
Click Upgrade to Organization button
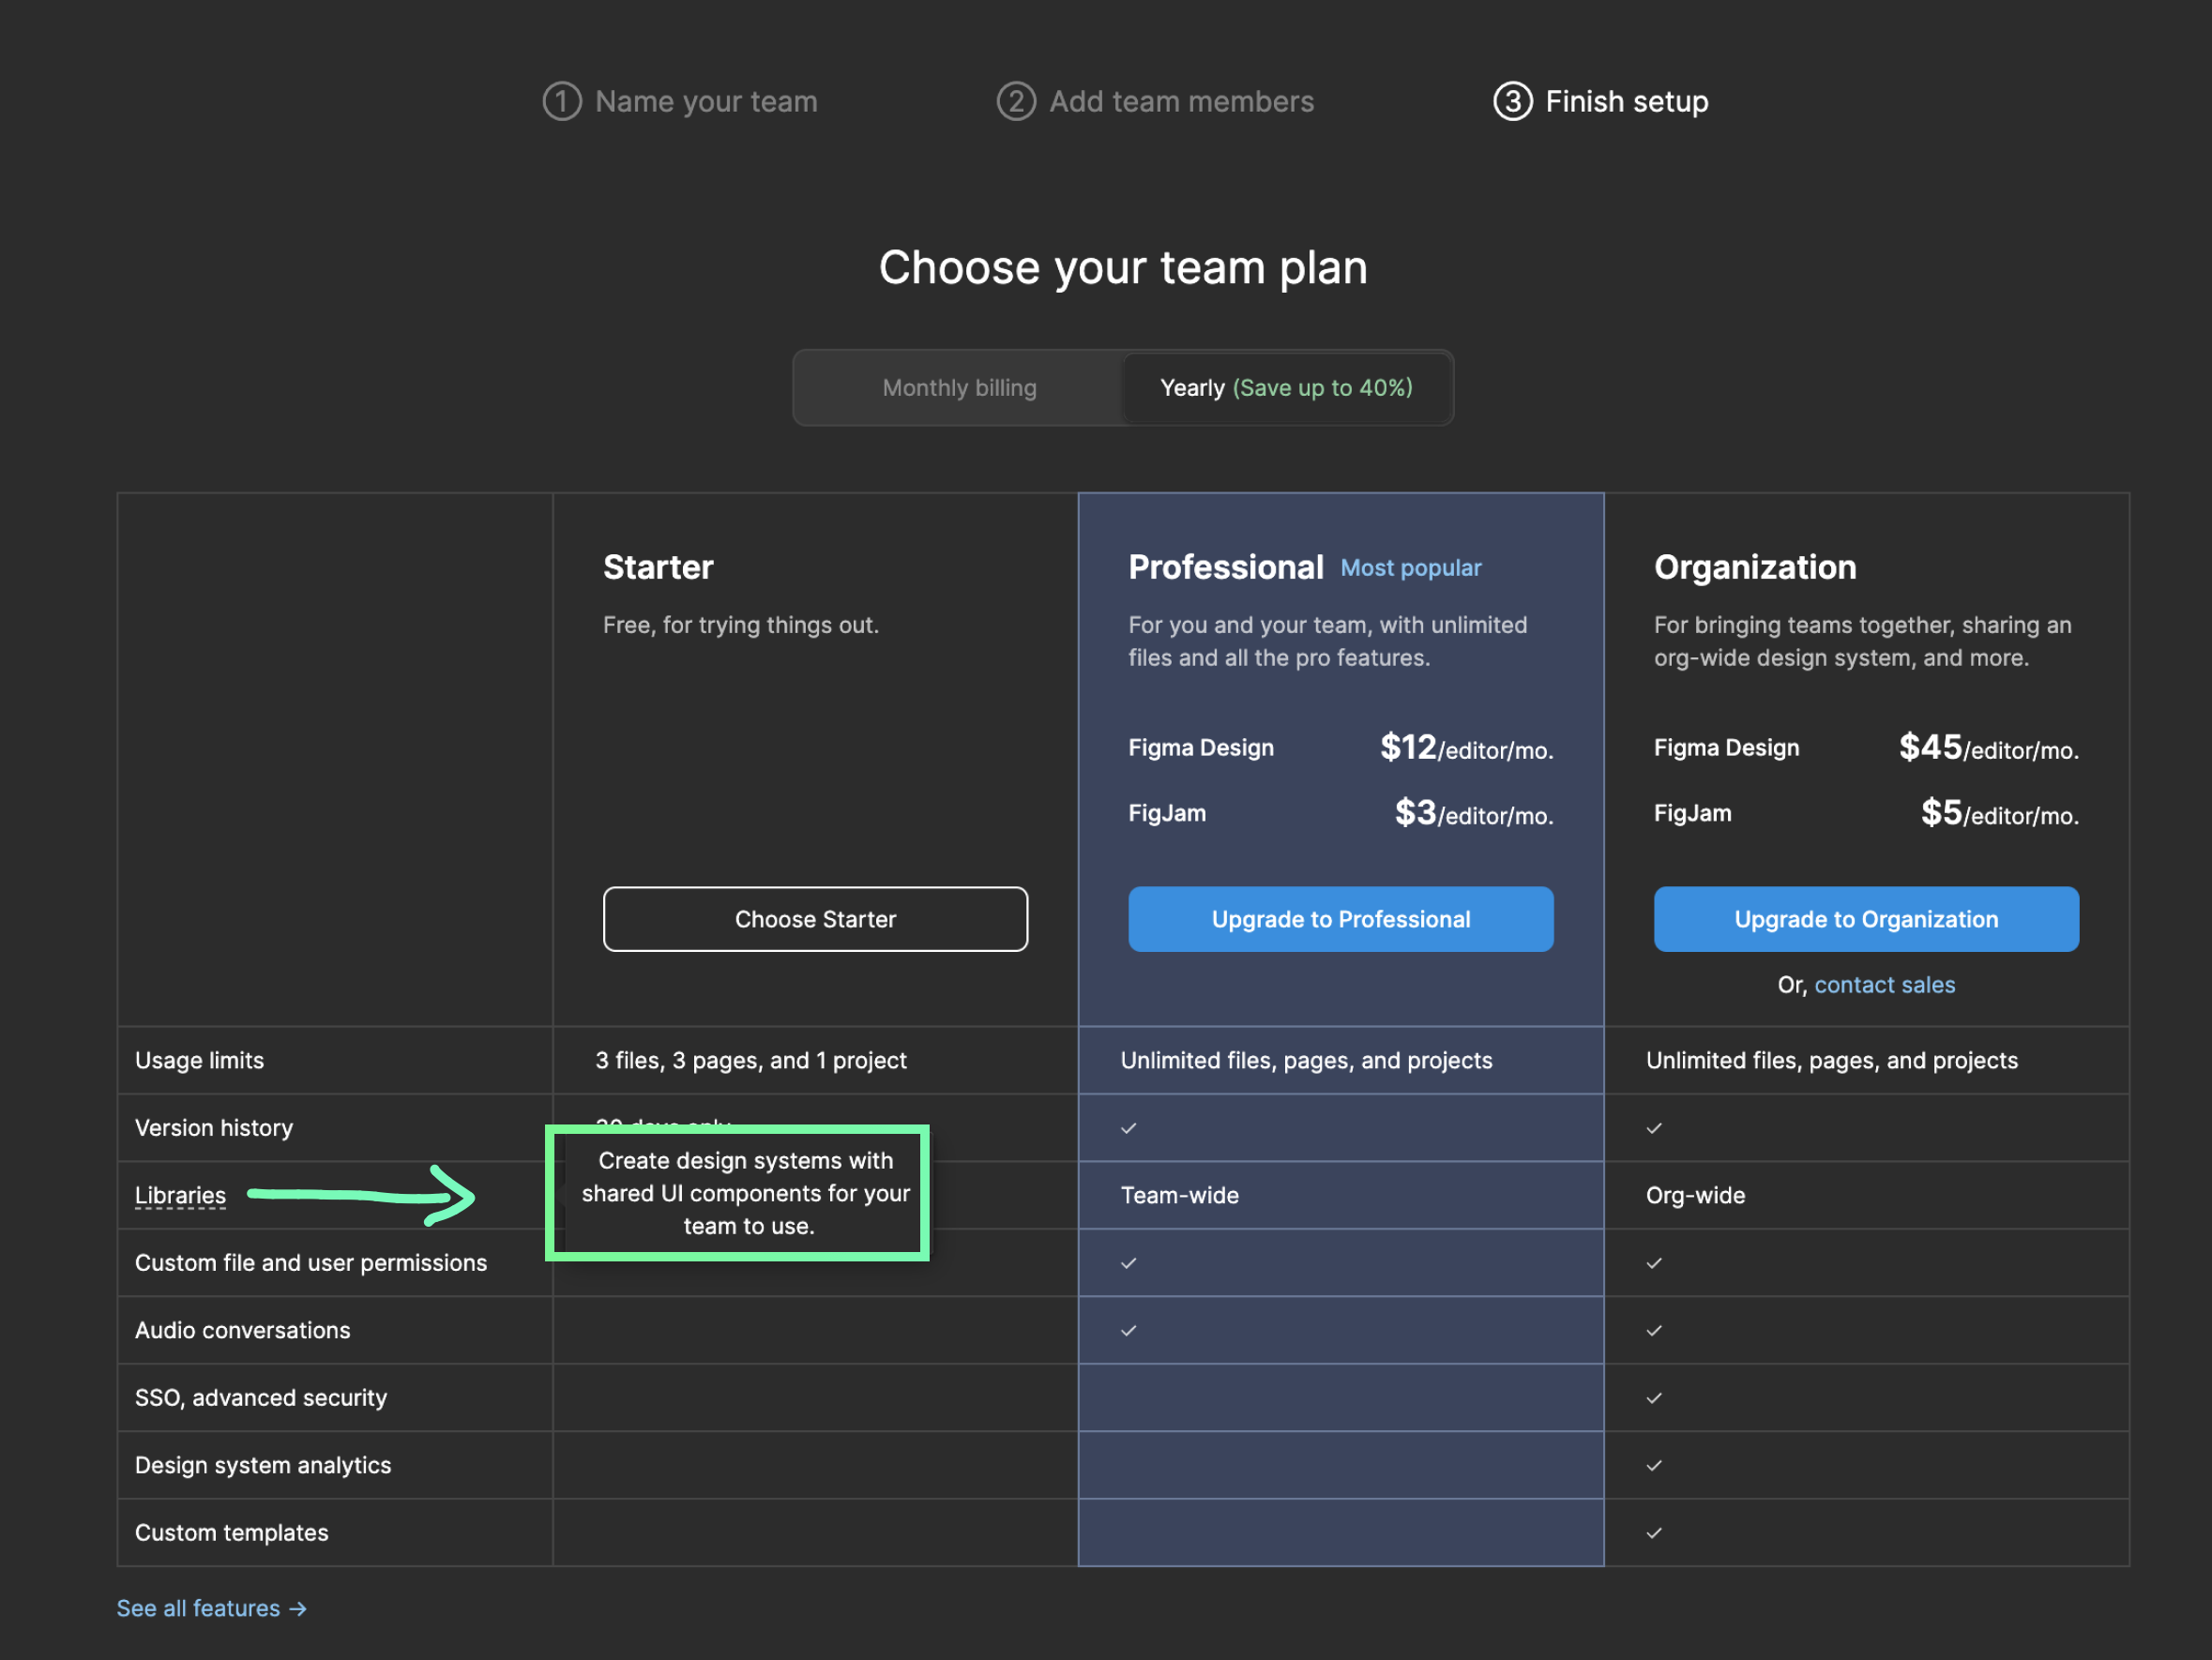point(1865,918)
